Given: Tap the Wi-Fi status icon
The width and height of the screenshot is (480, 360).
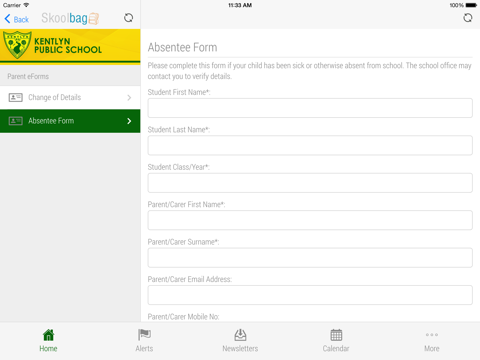Looking at the screenshot, I should 26,5.
